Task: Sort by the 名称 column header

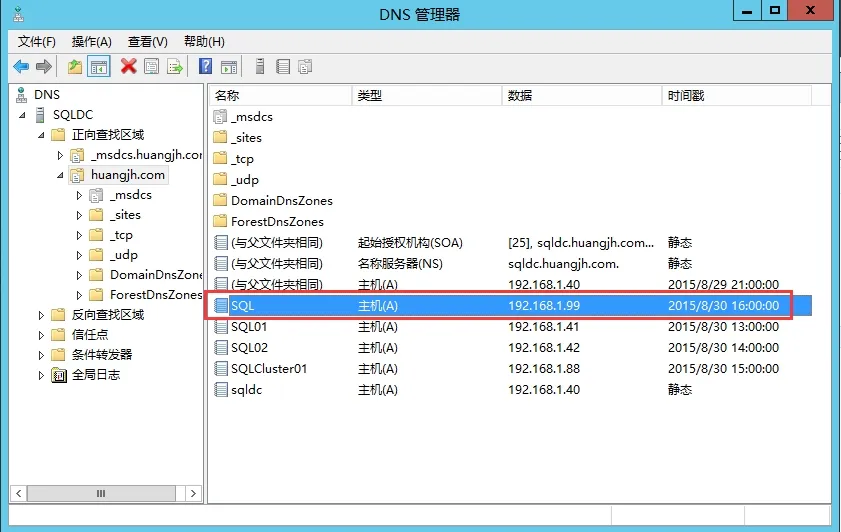Action: click(280, 95)
